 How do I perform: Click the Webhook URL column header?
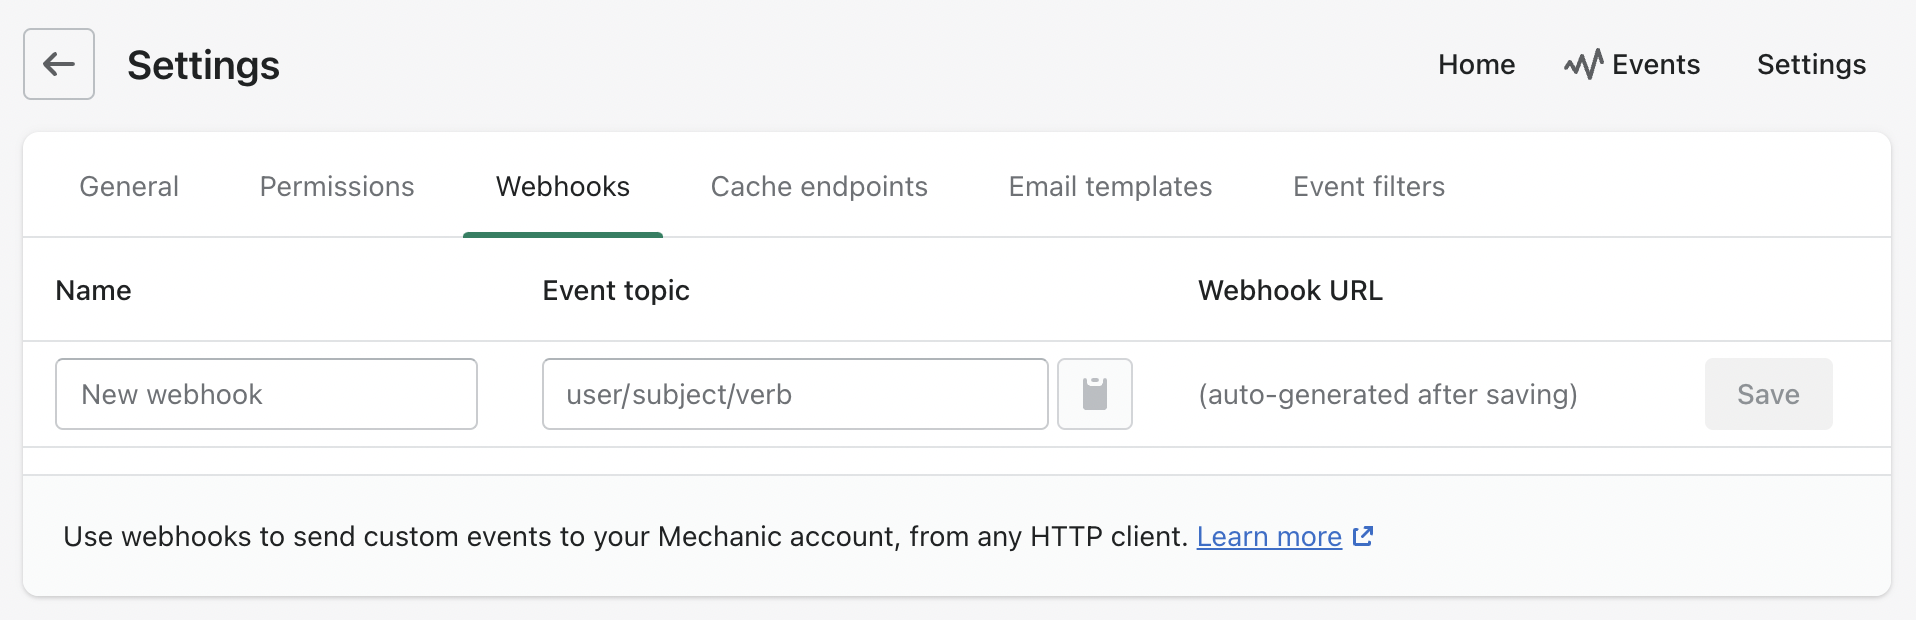[1290, 291]
